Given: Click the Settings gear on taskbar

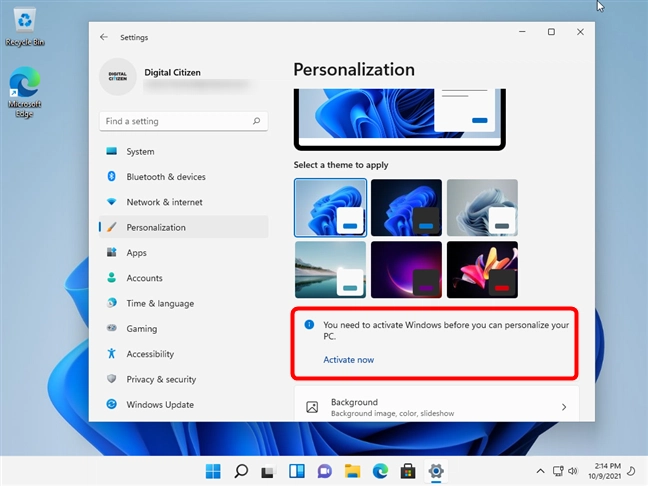Looking at the screenshot, I should click(436, 471).
